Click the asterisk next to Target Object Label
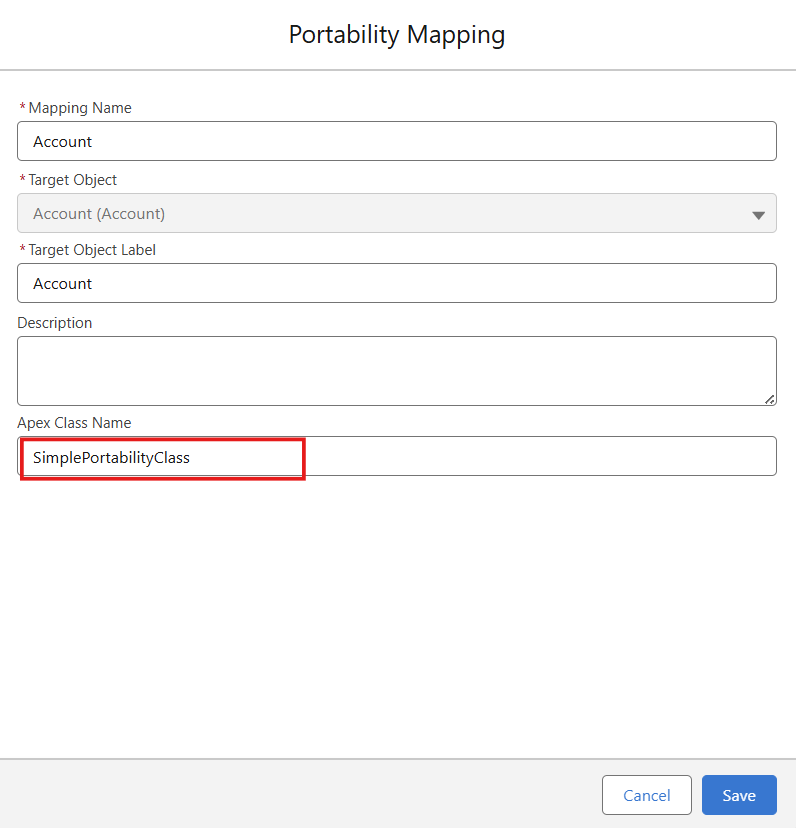 [x=22, y=250]
